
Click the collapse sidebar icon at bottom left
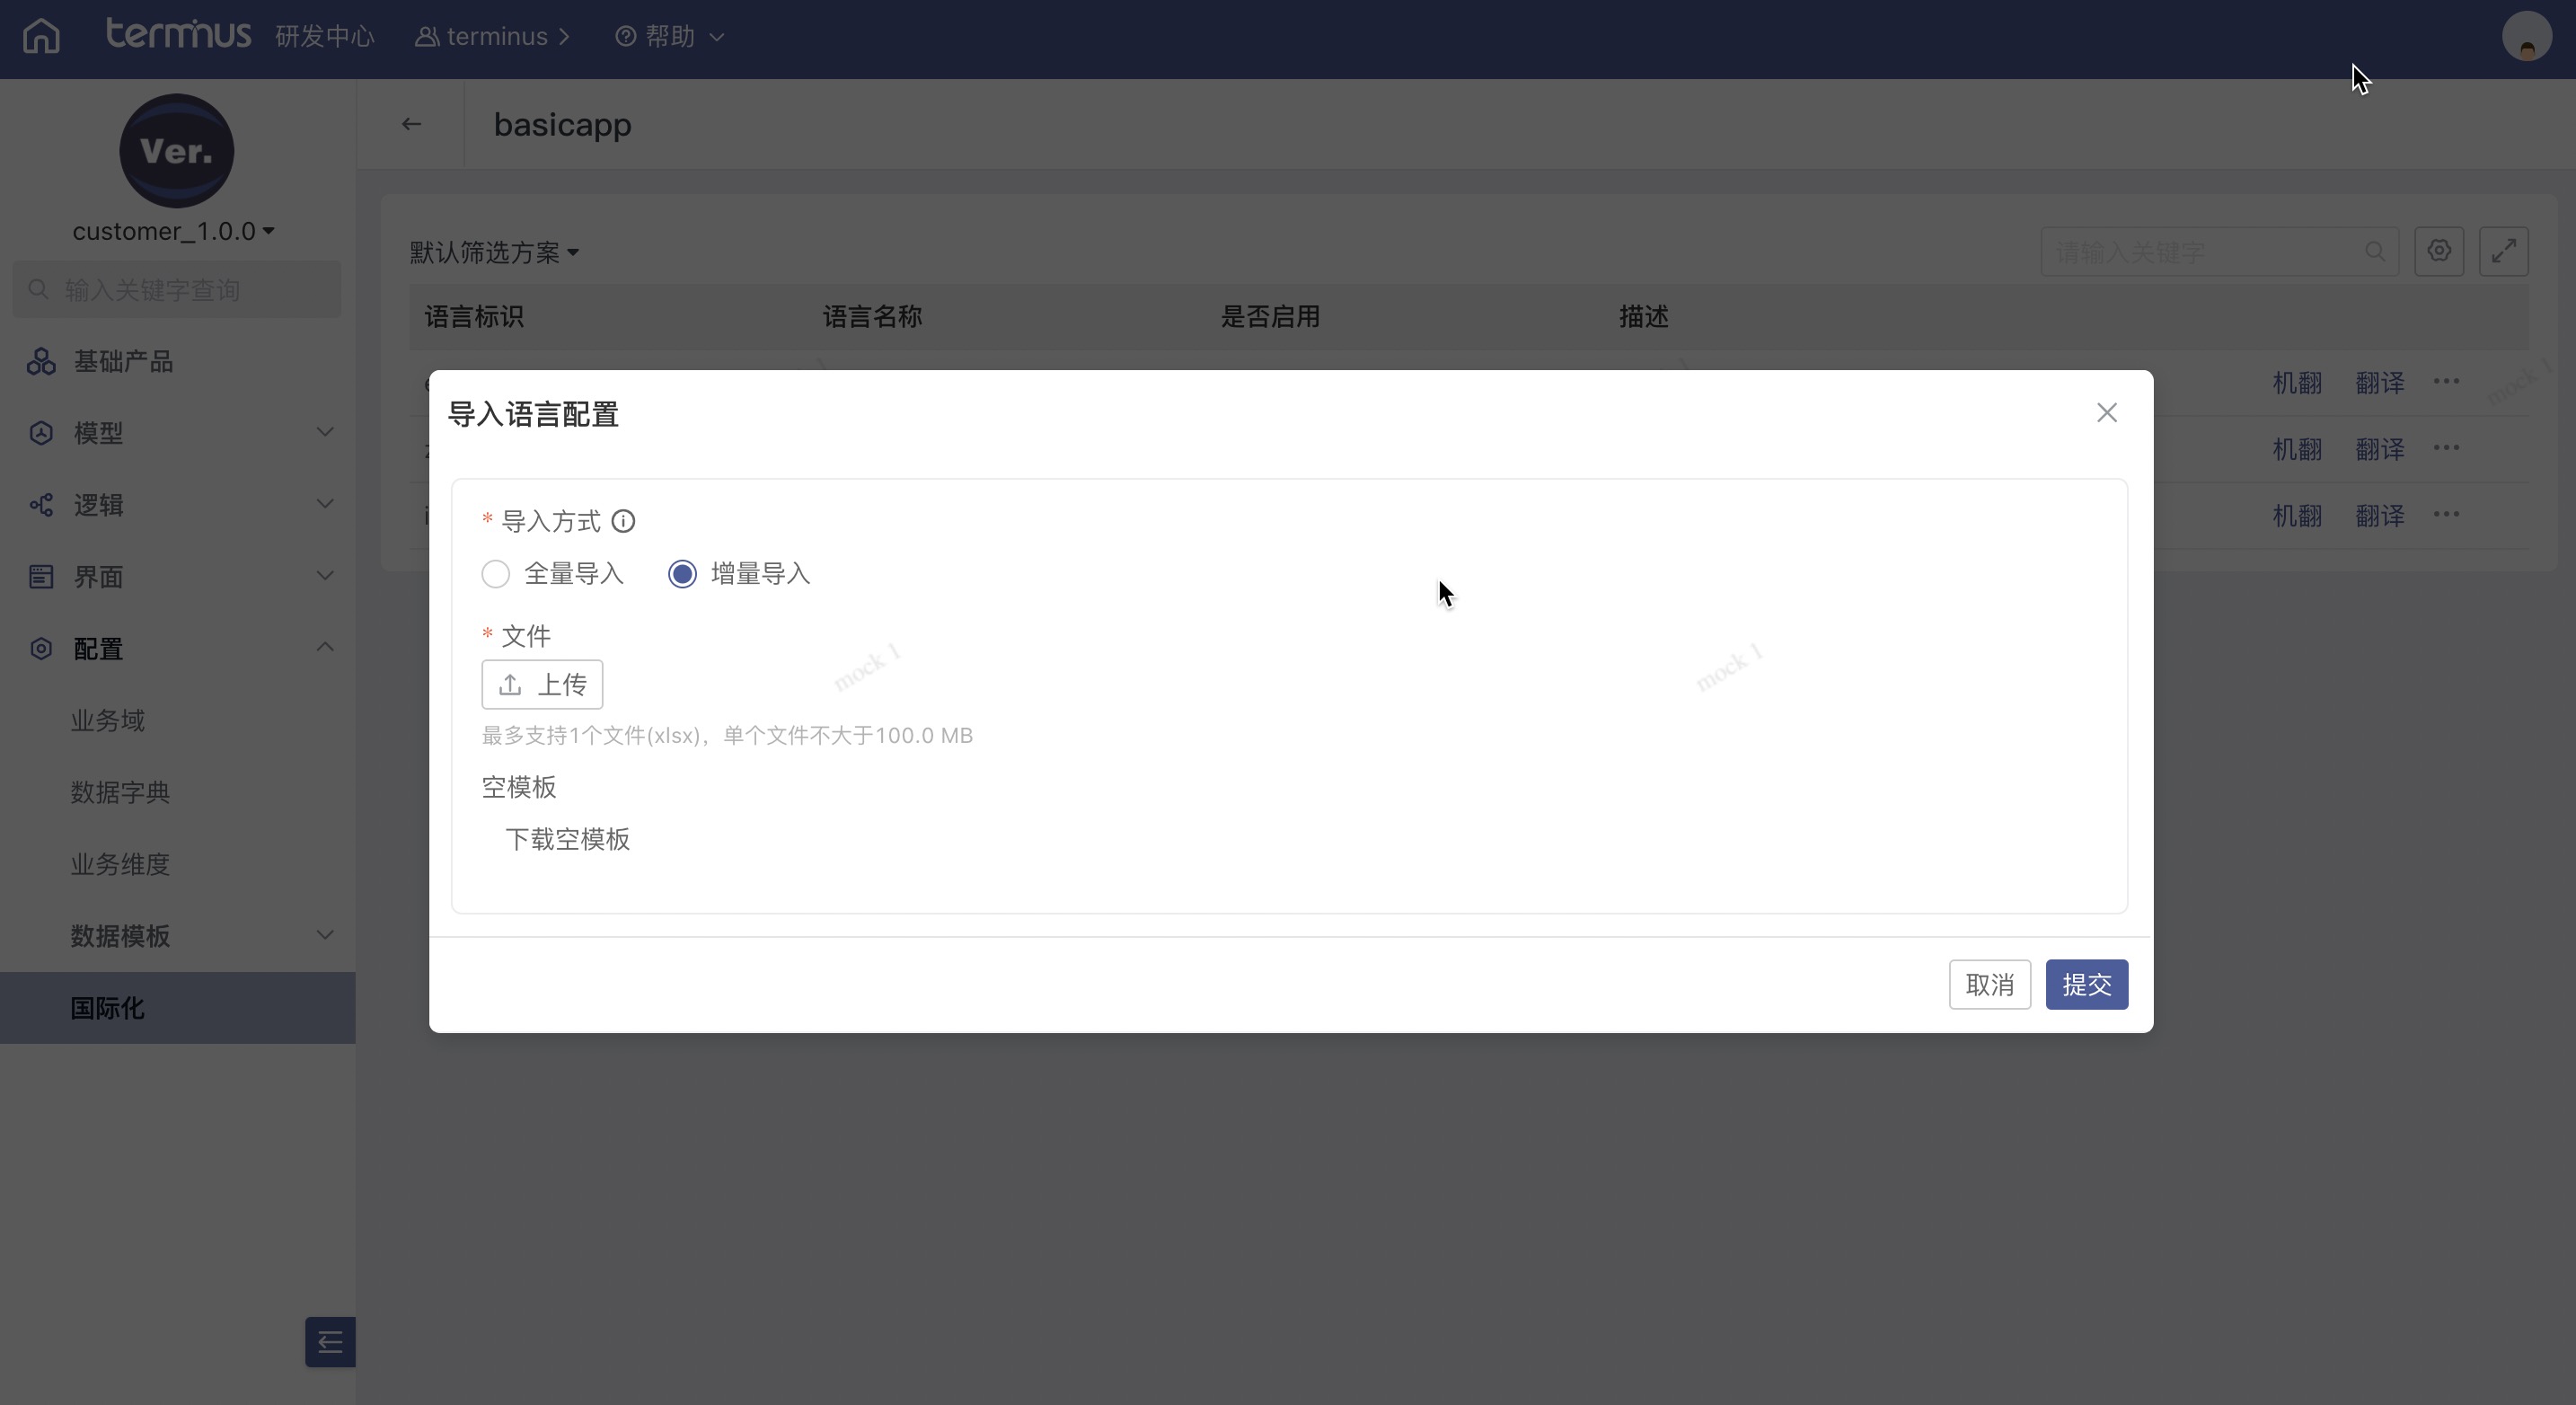pyautogui.click(x=330, y=1342)
